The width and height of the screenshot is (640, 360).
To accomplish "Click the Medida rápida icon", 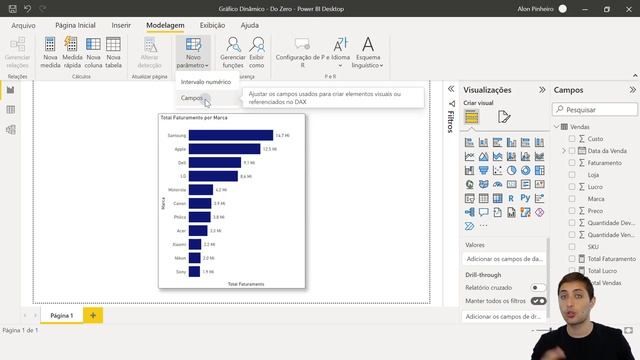I will (71, 44).
